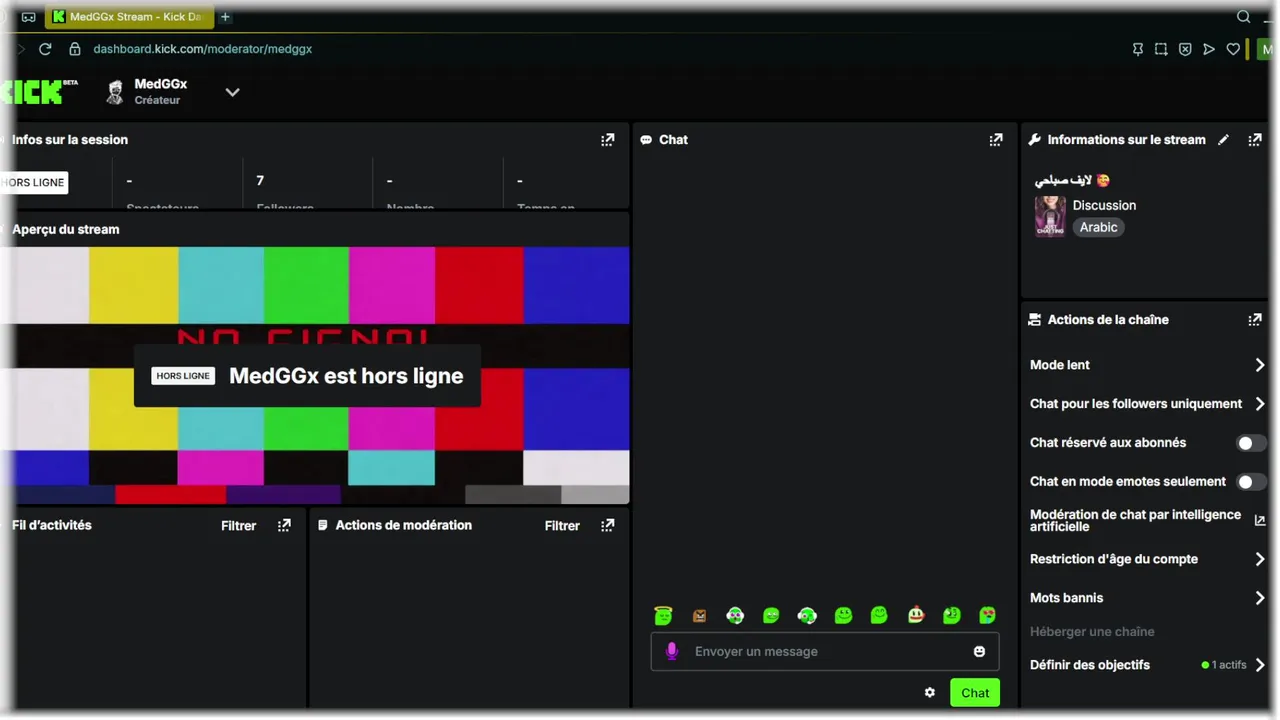The height and width of the screenshot is (720, 1280).
Task: Click Héberger une chaîne
Action: click(1092, 632)
